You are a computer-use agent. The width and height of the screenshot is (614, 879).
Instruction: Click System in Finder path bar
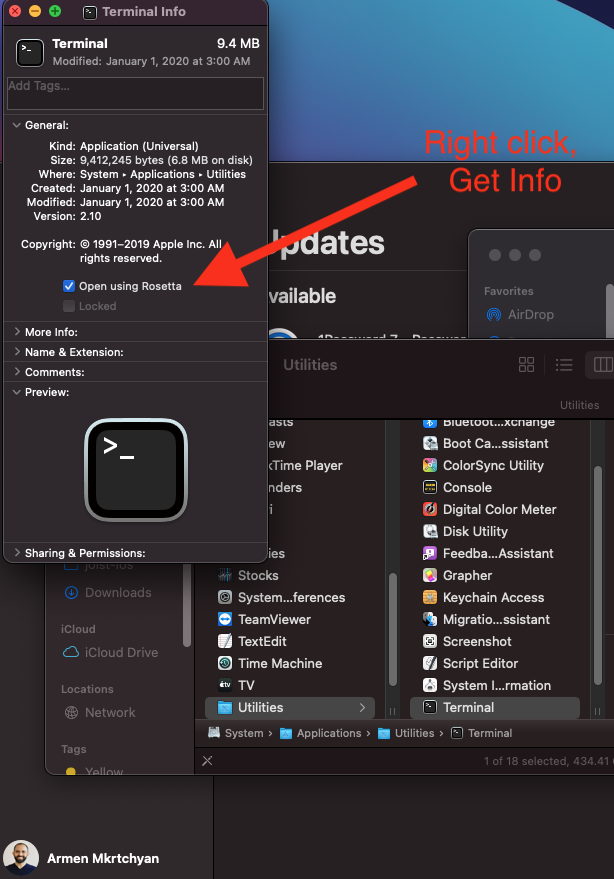pyautogui.click(x=236, y=733)
